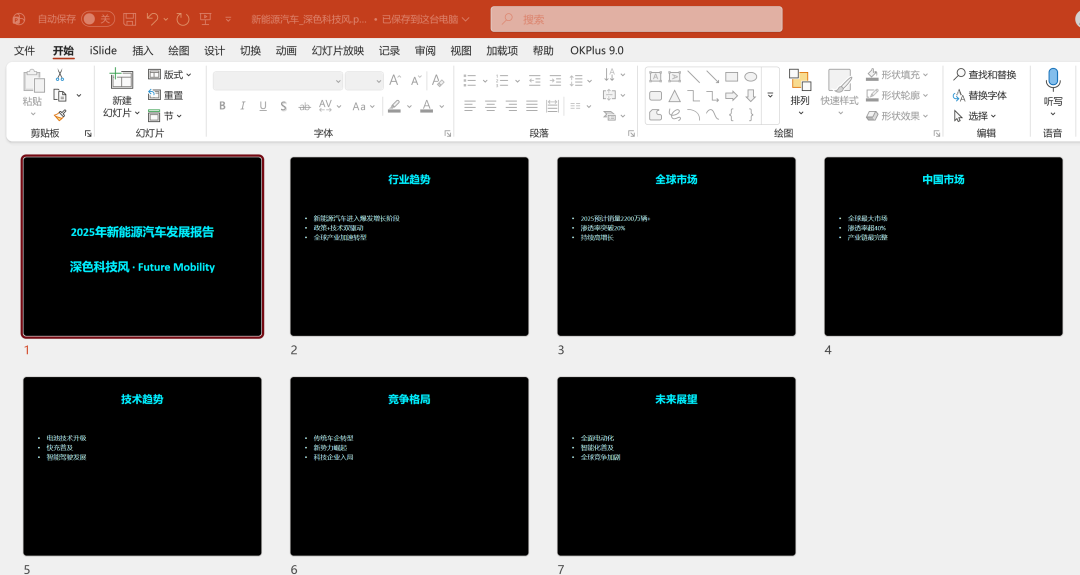
Task: Select slide 3 全球市场 thumbnail
Action: tap(676, 247)
